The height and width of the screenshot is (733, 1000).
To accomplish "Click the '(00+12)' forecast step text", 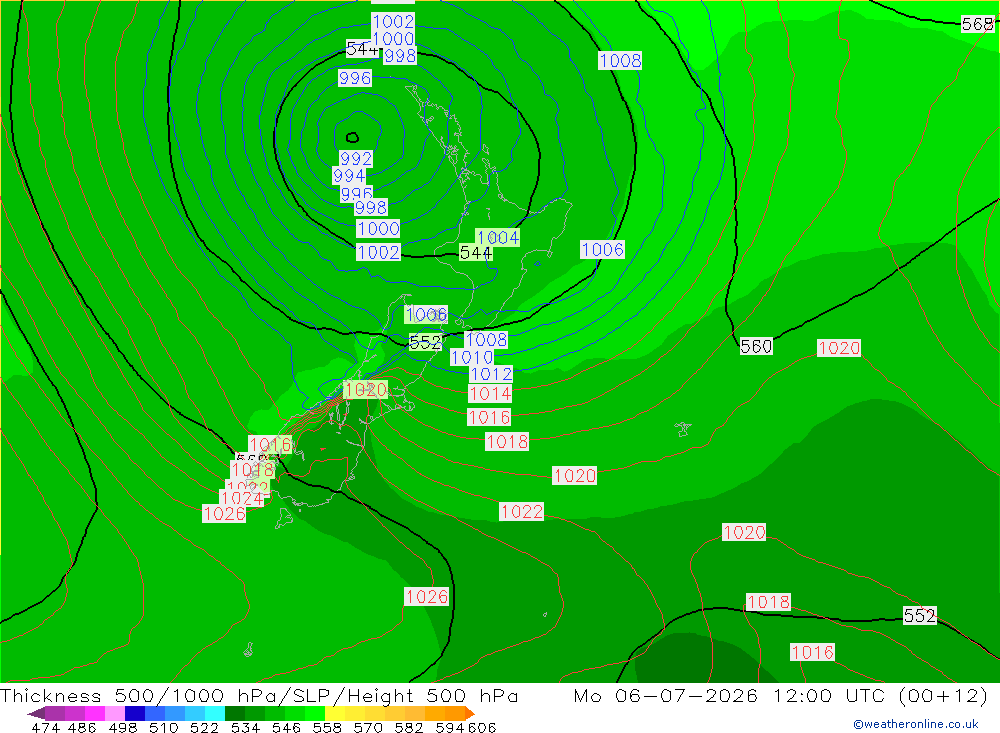I will 943,695.
